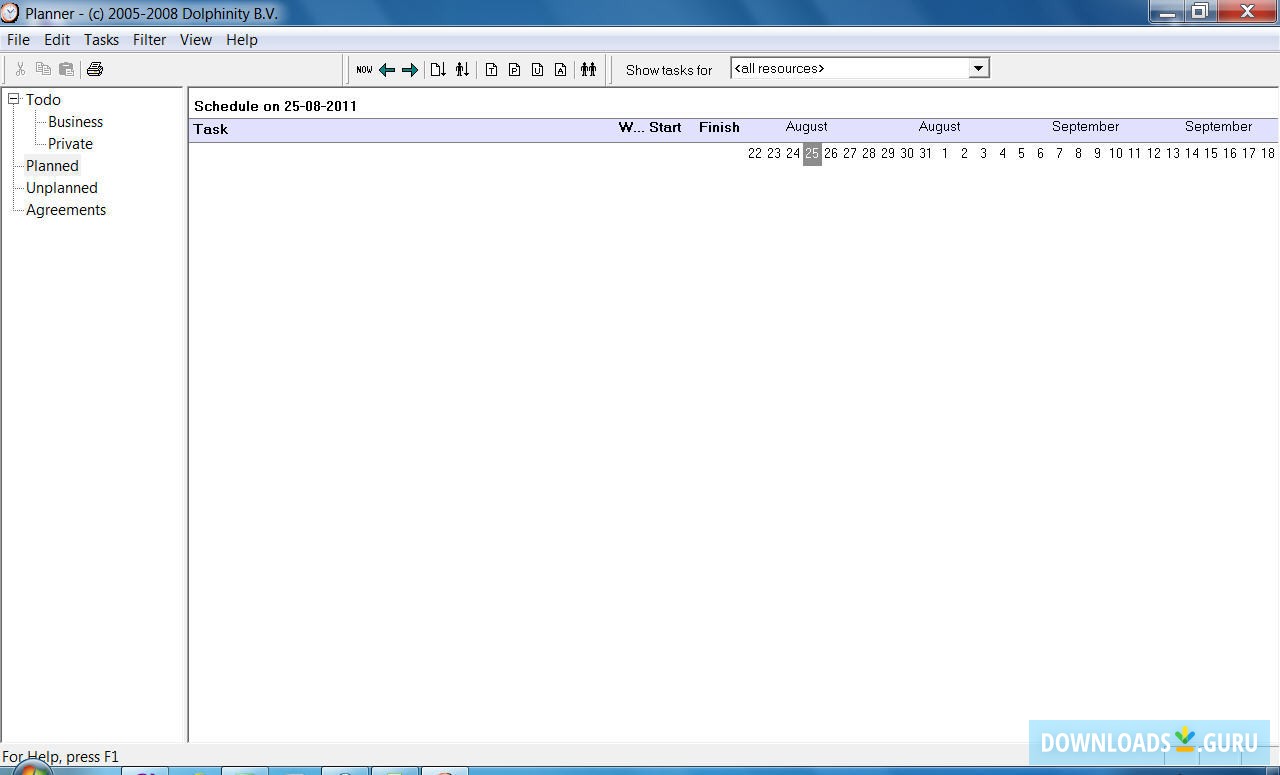Minimize the Planner window
This screenshot has width=1280, height=775.
click(x=1166, y=12)
